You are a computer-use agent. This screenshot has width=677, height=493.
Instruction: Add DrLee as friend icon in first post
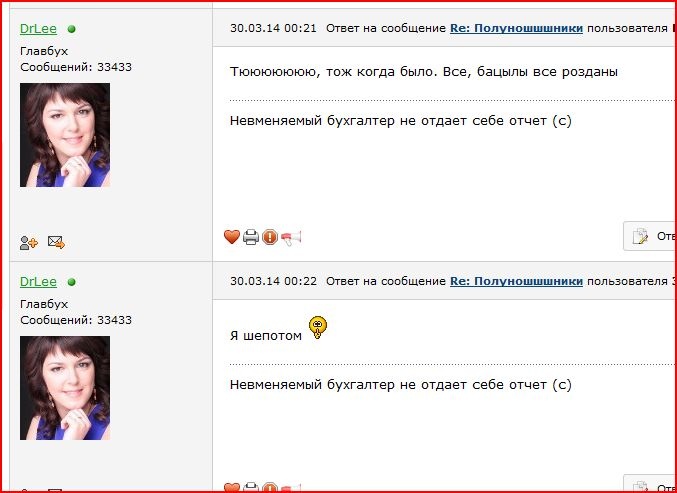pos(29,243)
